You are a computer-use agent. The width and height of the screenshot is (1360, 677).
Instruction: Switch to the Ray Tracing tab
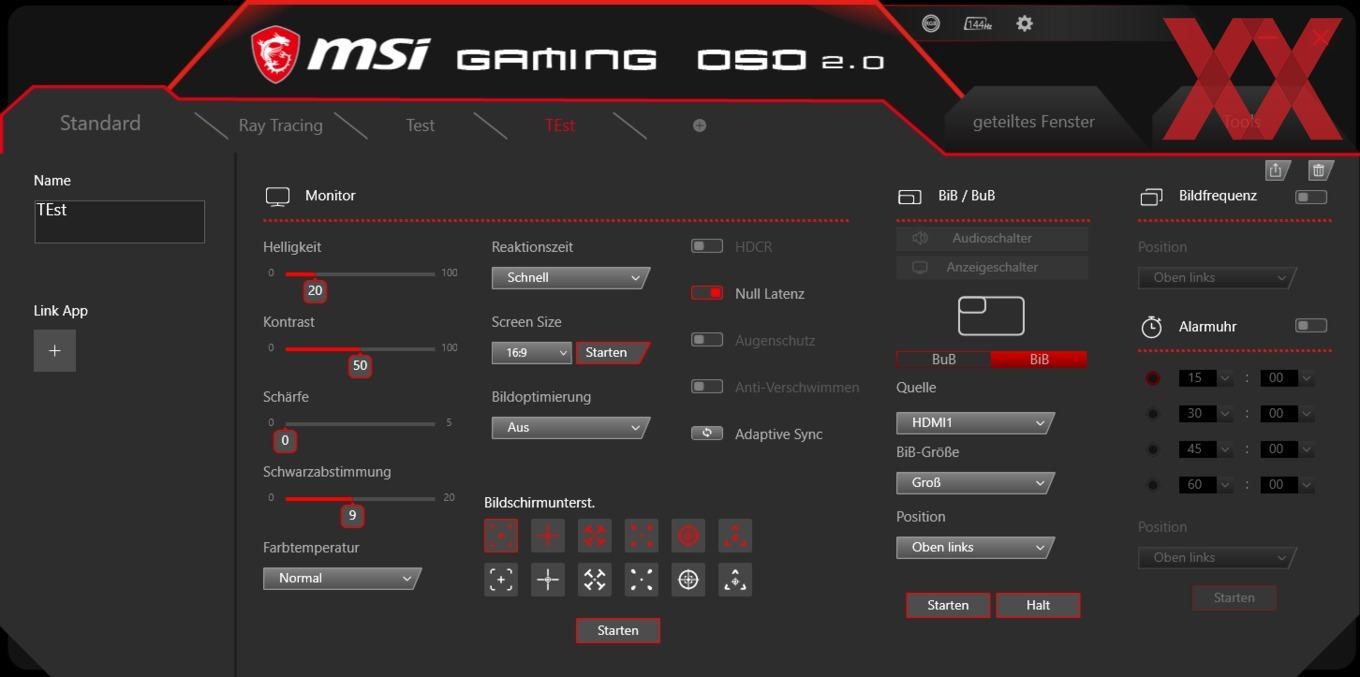tap(281, 125)
